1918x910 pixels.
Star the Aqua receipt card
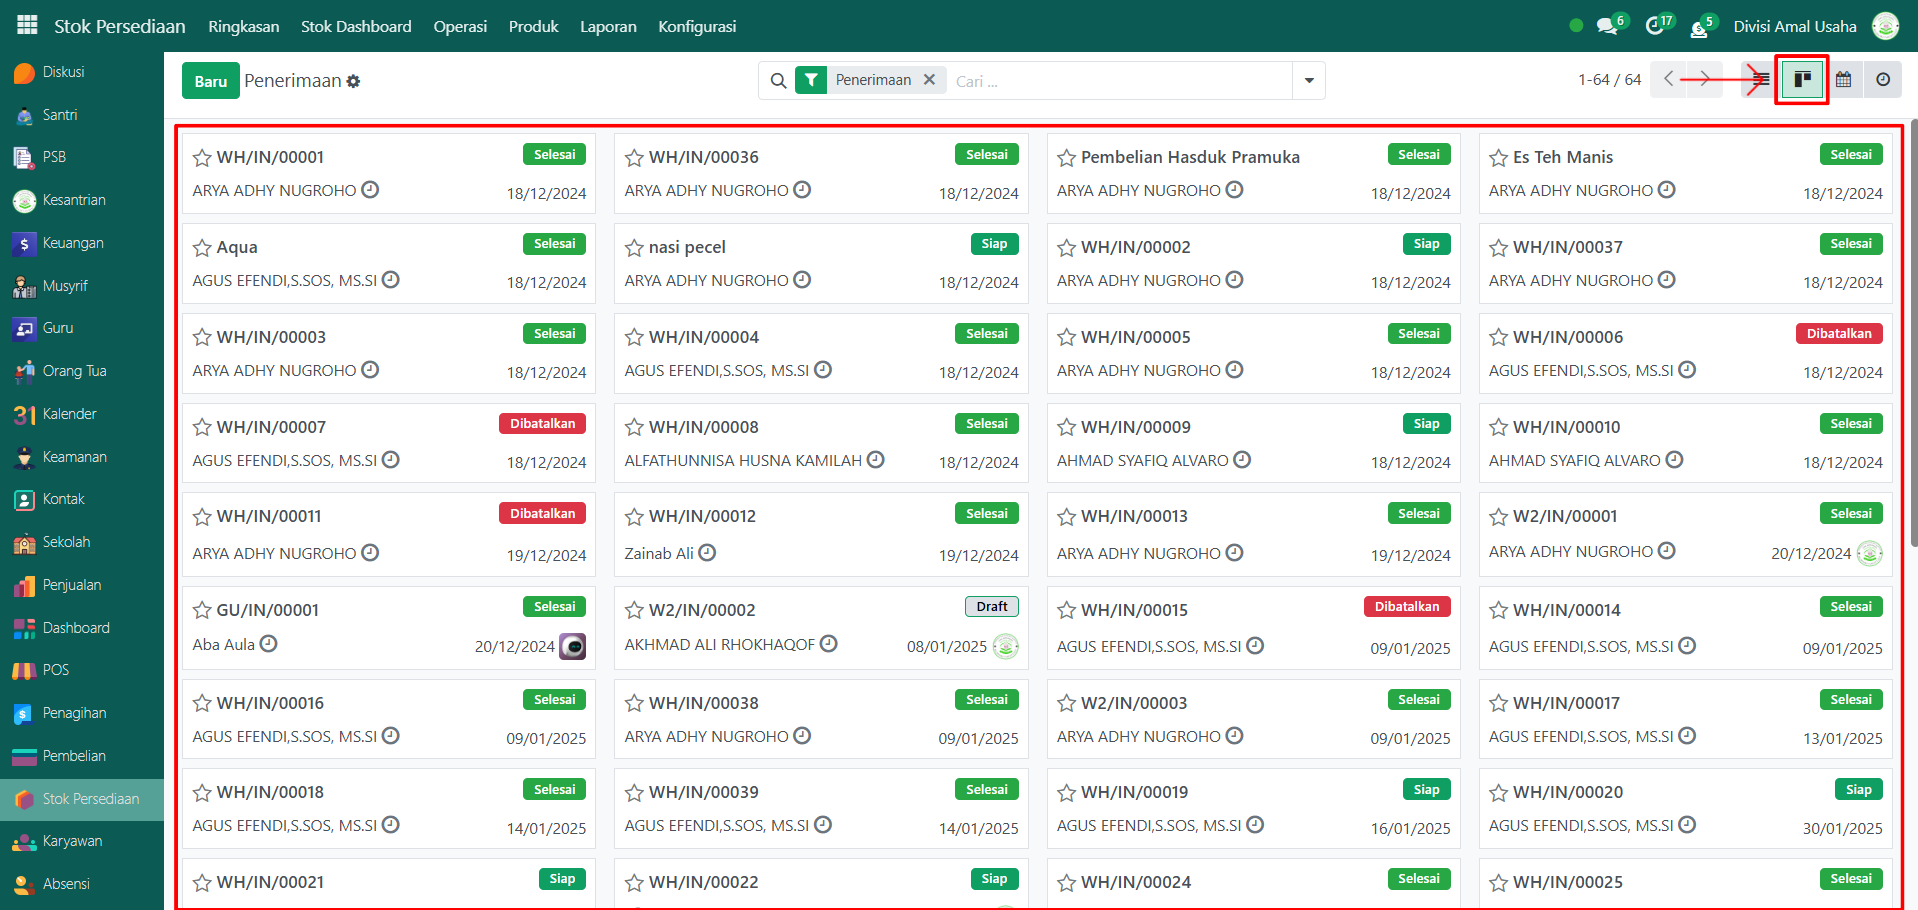point(202,248)
